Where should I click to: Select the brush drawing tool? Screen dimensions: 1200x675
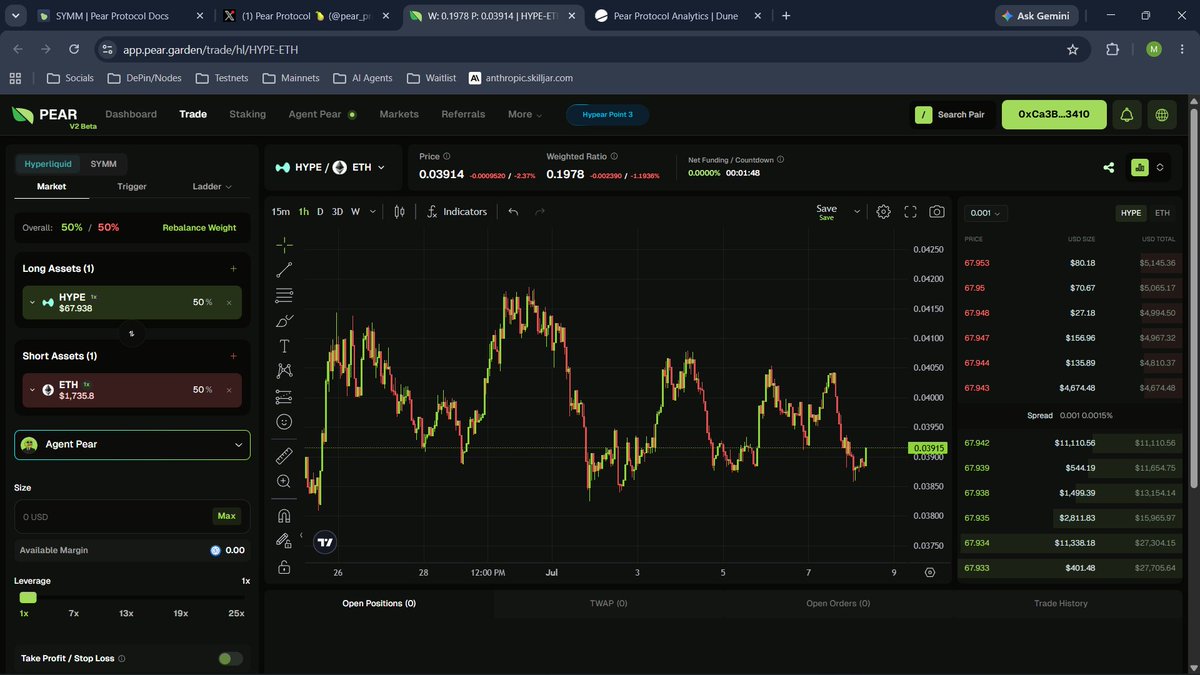284,321
